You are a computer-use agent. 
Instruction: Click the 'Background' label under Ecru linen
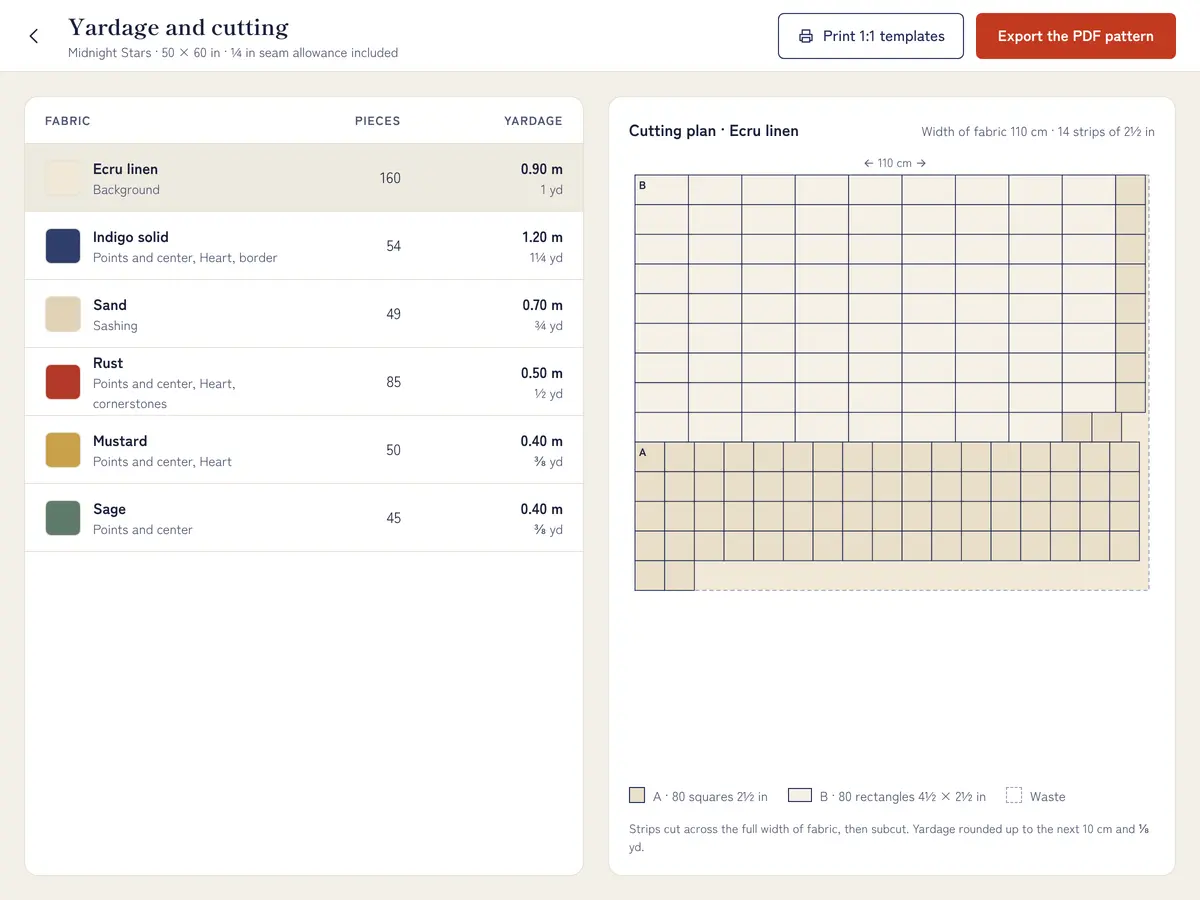[x=126, y=190]
